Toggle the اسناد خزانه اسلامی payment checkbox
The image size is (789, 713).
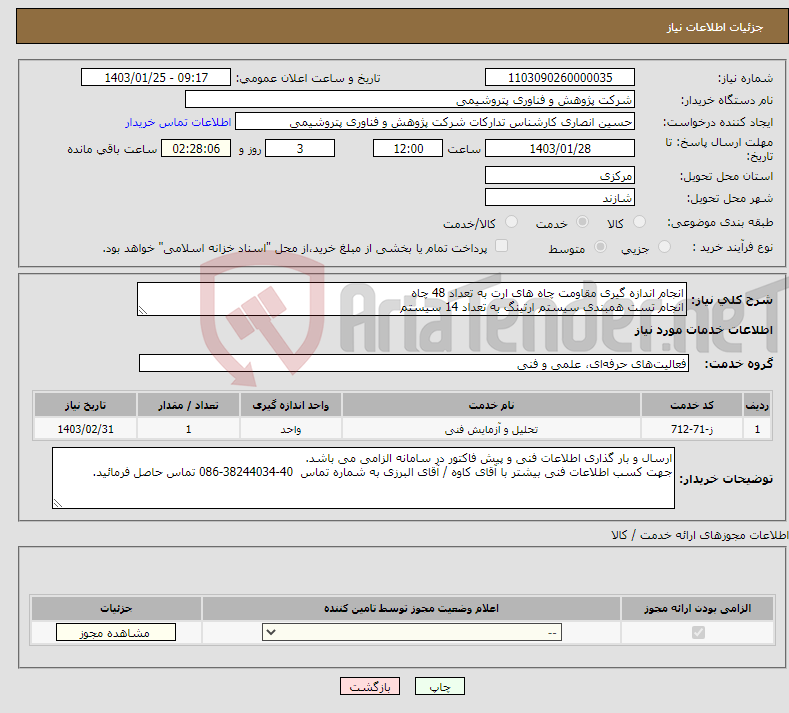tap(502, 246)
